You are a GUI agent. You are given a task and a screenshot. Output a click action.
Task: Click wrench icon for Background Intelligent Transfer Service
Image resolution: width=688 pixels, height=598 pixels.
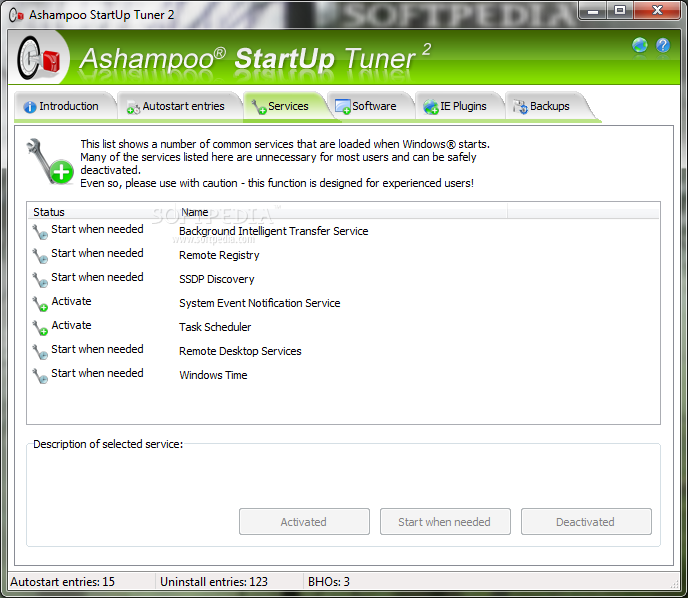click(40, 232)
